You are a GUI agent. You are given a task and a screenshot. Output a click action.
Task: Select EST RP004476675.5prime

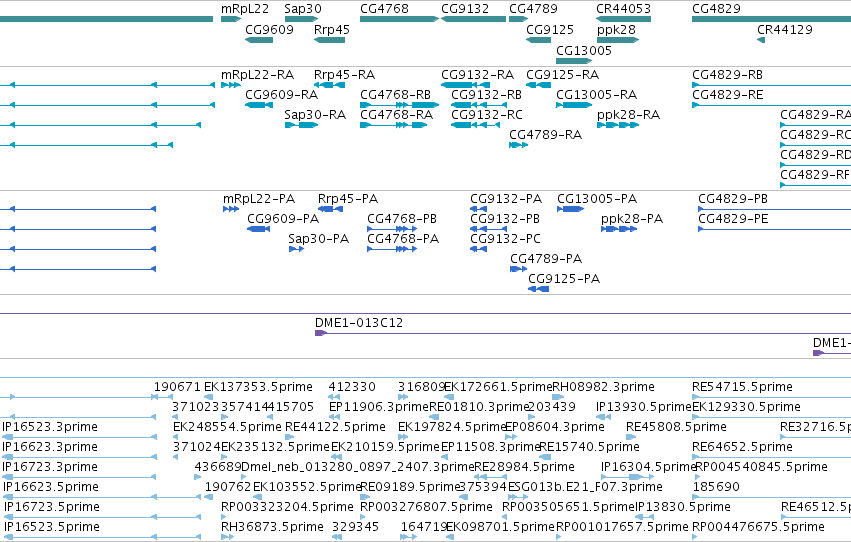coord(695,537)
